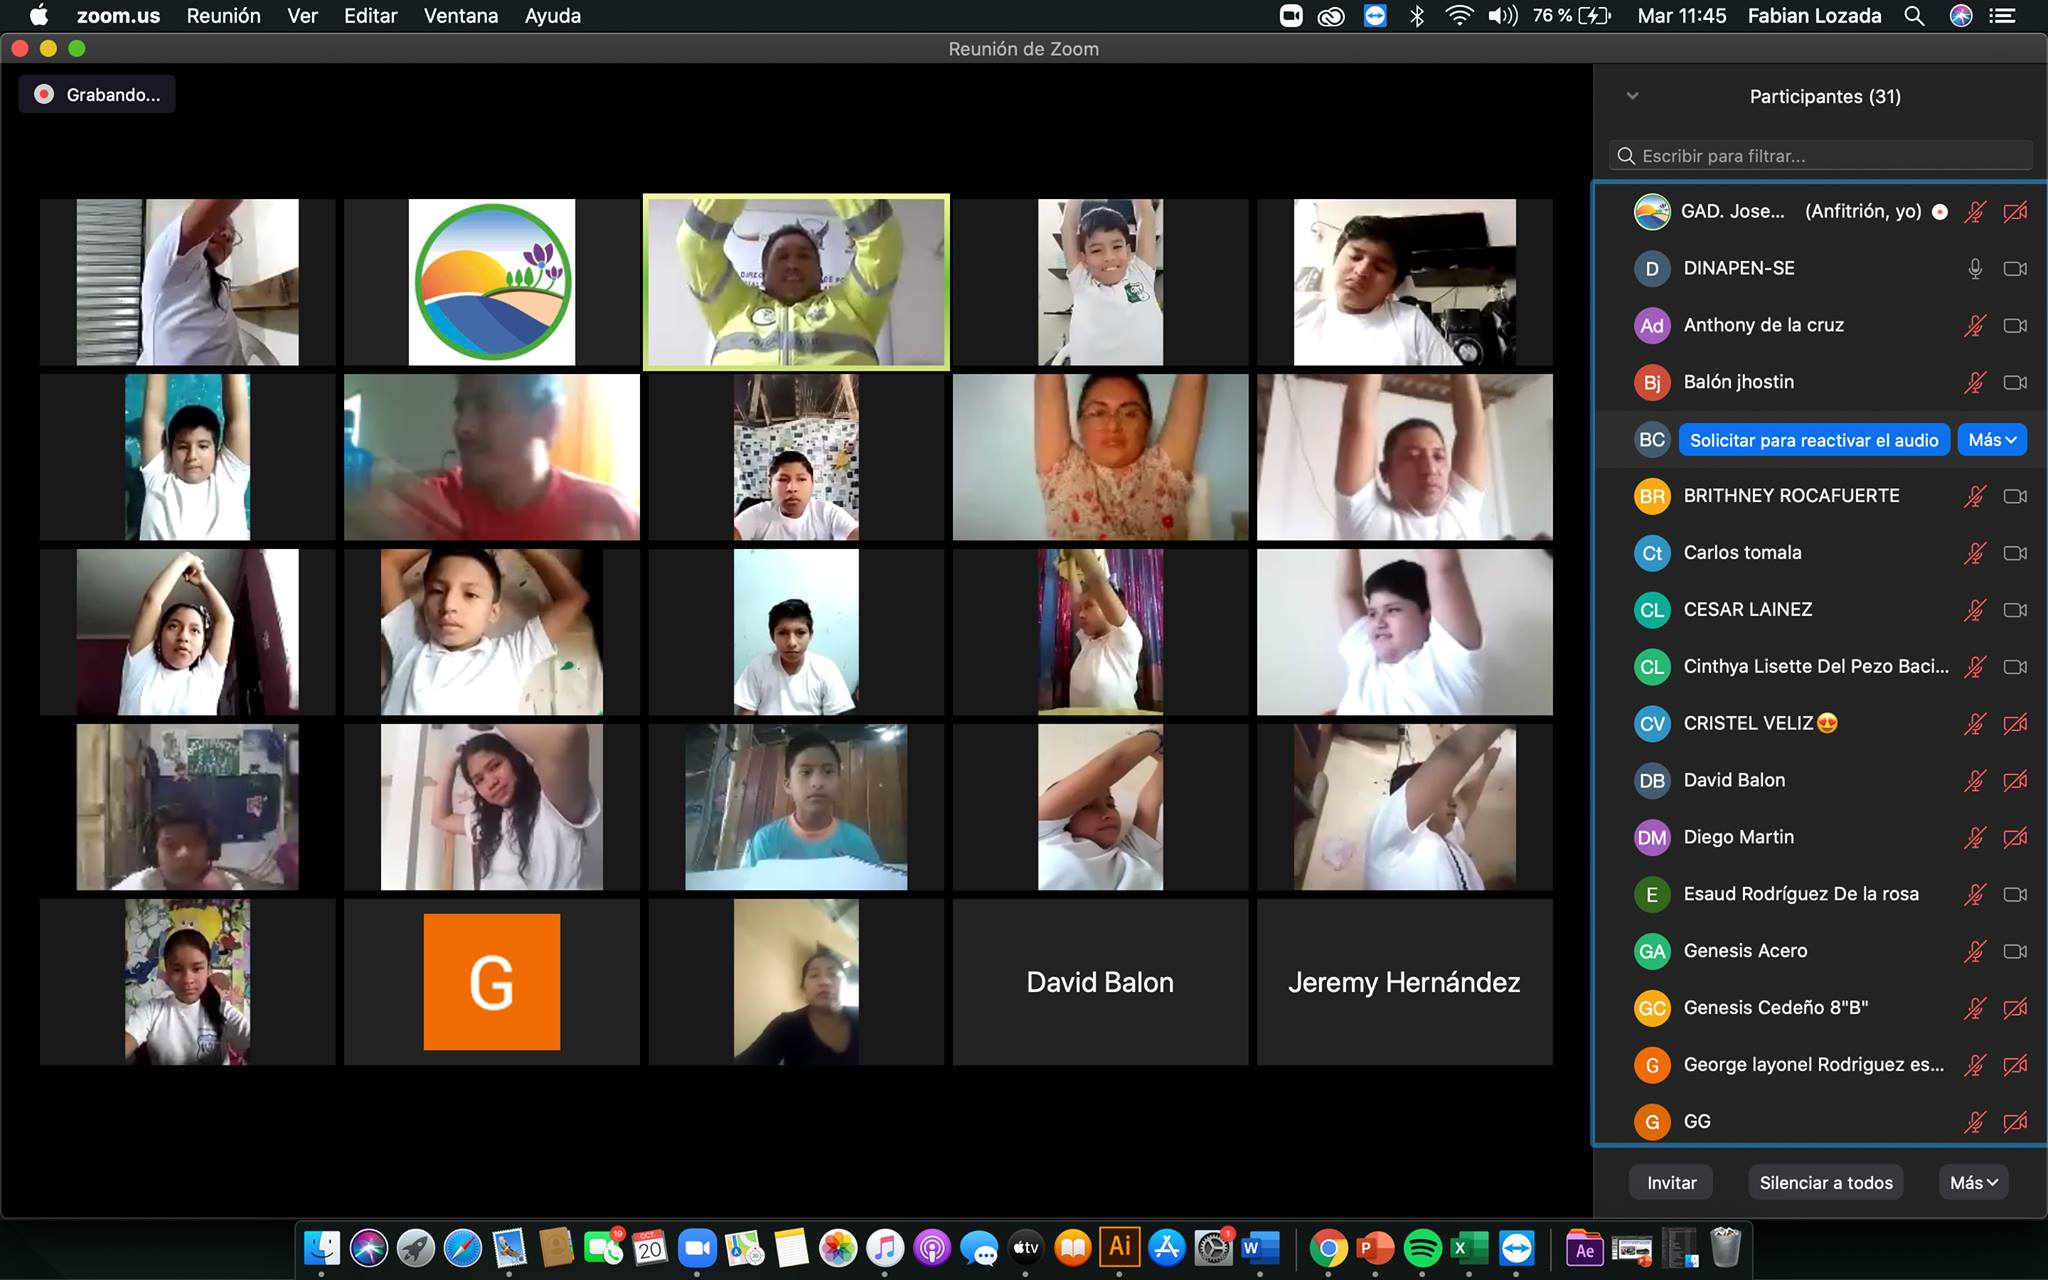Expand the Más dropdown next to BC participant
Image resolution: width=2048 pixels, height=1280 pixels.
[x=1992, y=440]
